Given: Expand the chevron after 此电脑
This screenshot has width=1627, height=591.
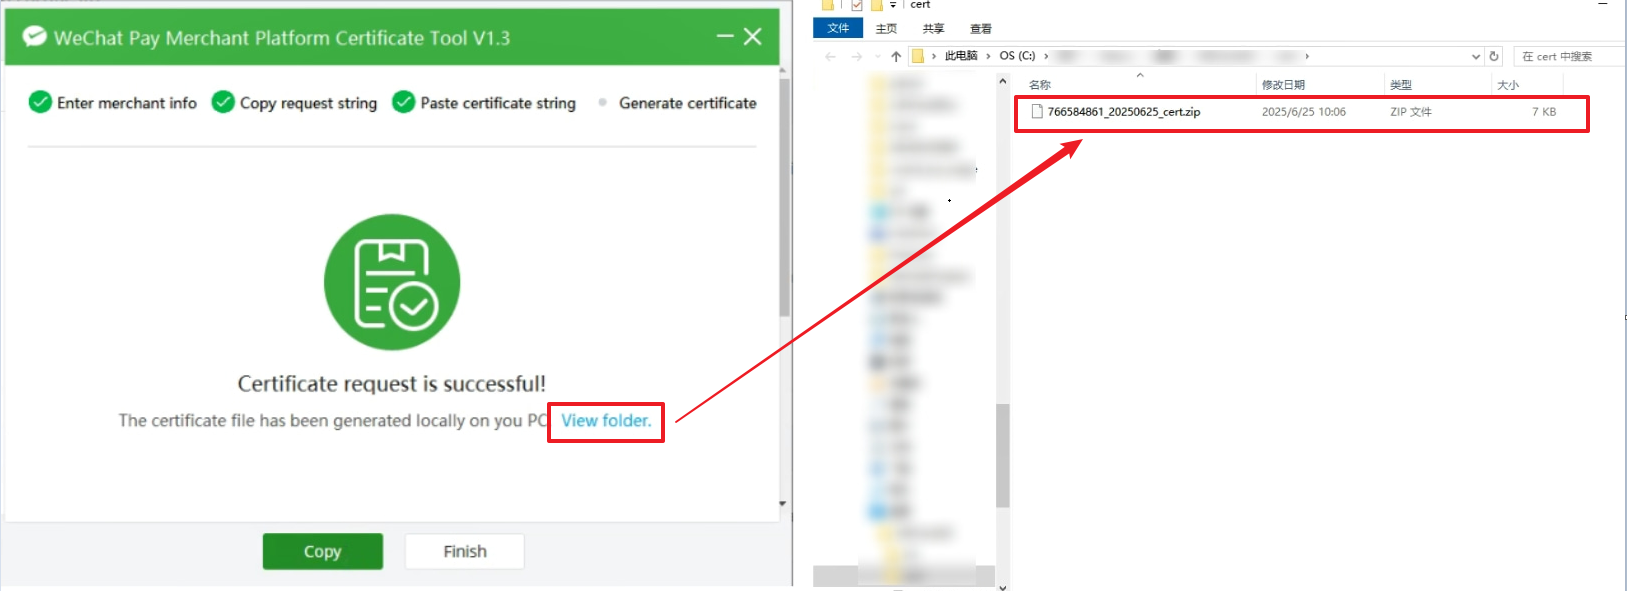Looking at the screenshot, I should tap(988, 56).
